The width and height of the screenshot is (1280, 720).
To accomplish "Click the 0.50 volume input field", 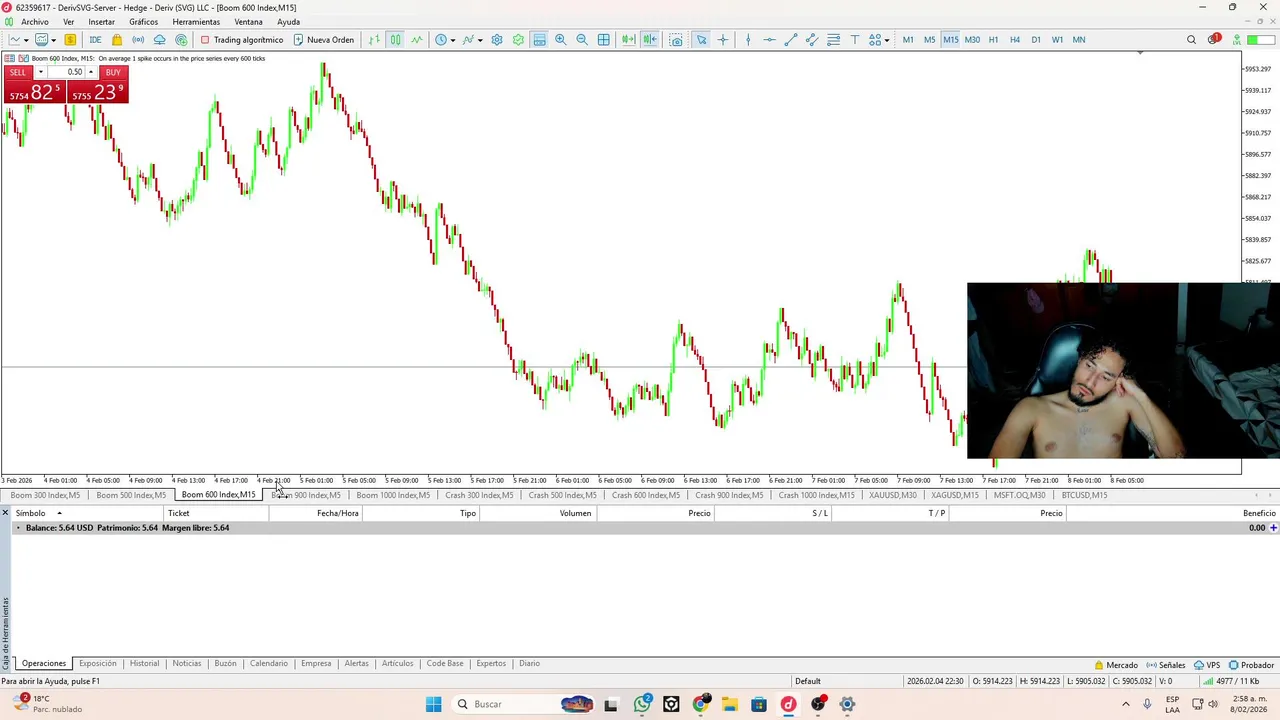I will pyautogui.click(x=66, y=72).
